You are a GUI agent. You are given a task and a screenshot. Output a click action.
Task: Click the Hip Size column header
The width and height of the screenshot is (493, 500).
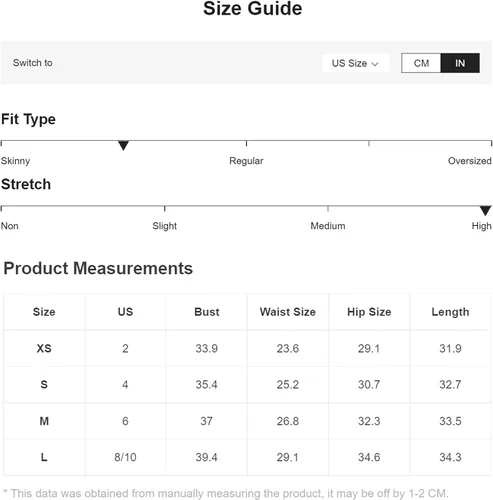coord(369,312)
